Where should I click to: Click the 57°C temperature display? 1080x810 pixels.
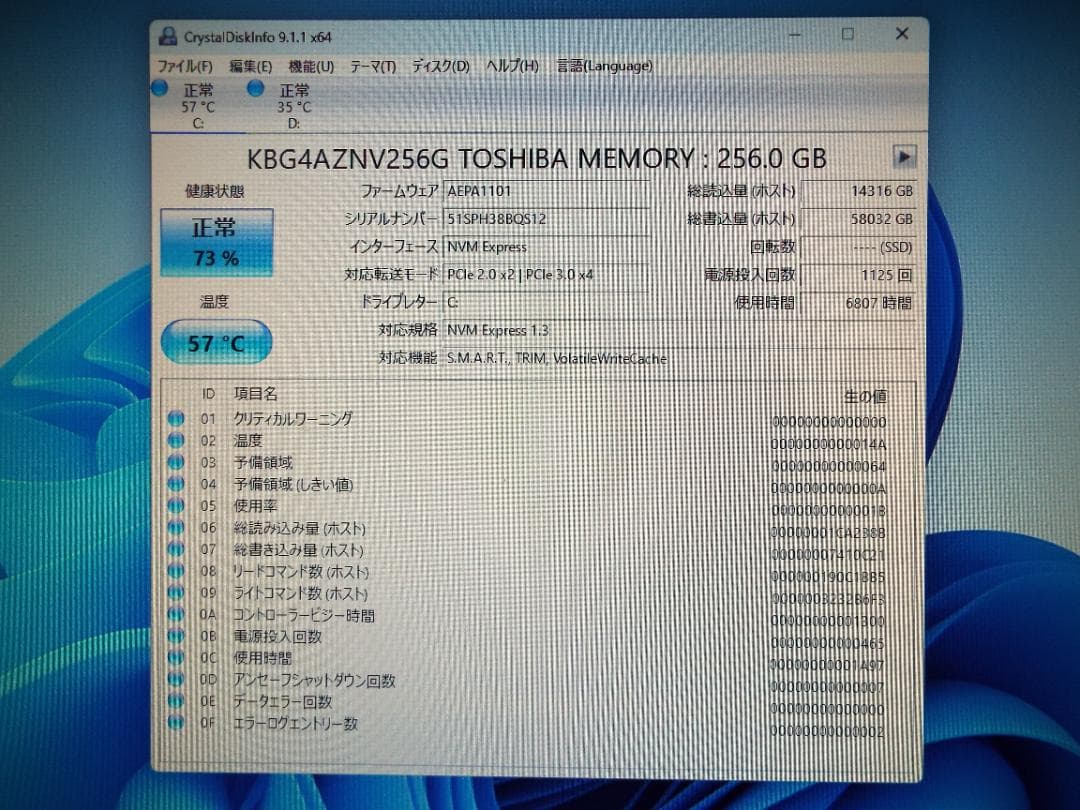[216, 342]
